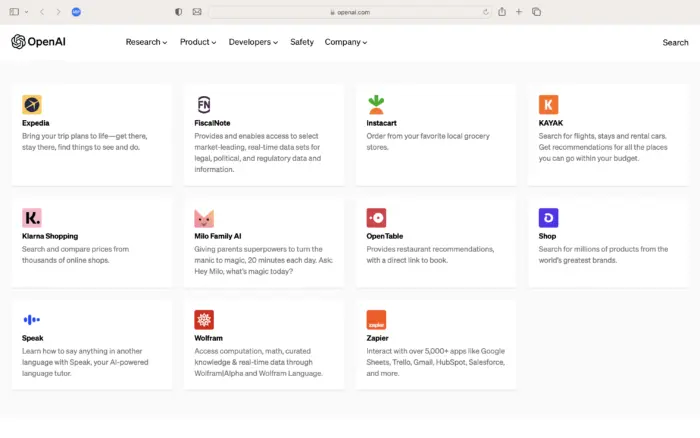Click text 'Learn how to say anything in another'

click(82, 351)
